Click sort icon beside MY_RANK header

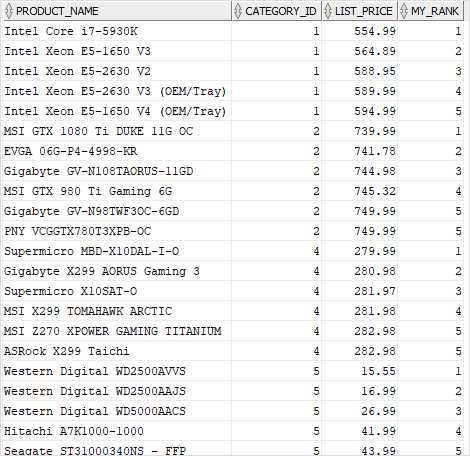[x=404, y=11]
